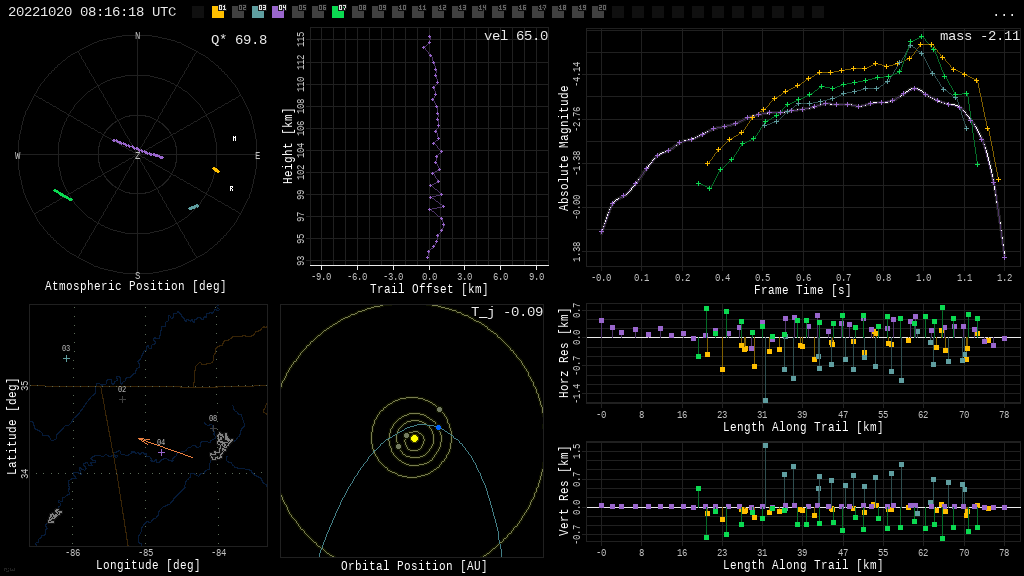
Task: Click the blue Earth dot on the orbit
Action: click(438, 427)
